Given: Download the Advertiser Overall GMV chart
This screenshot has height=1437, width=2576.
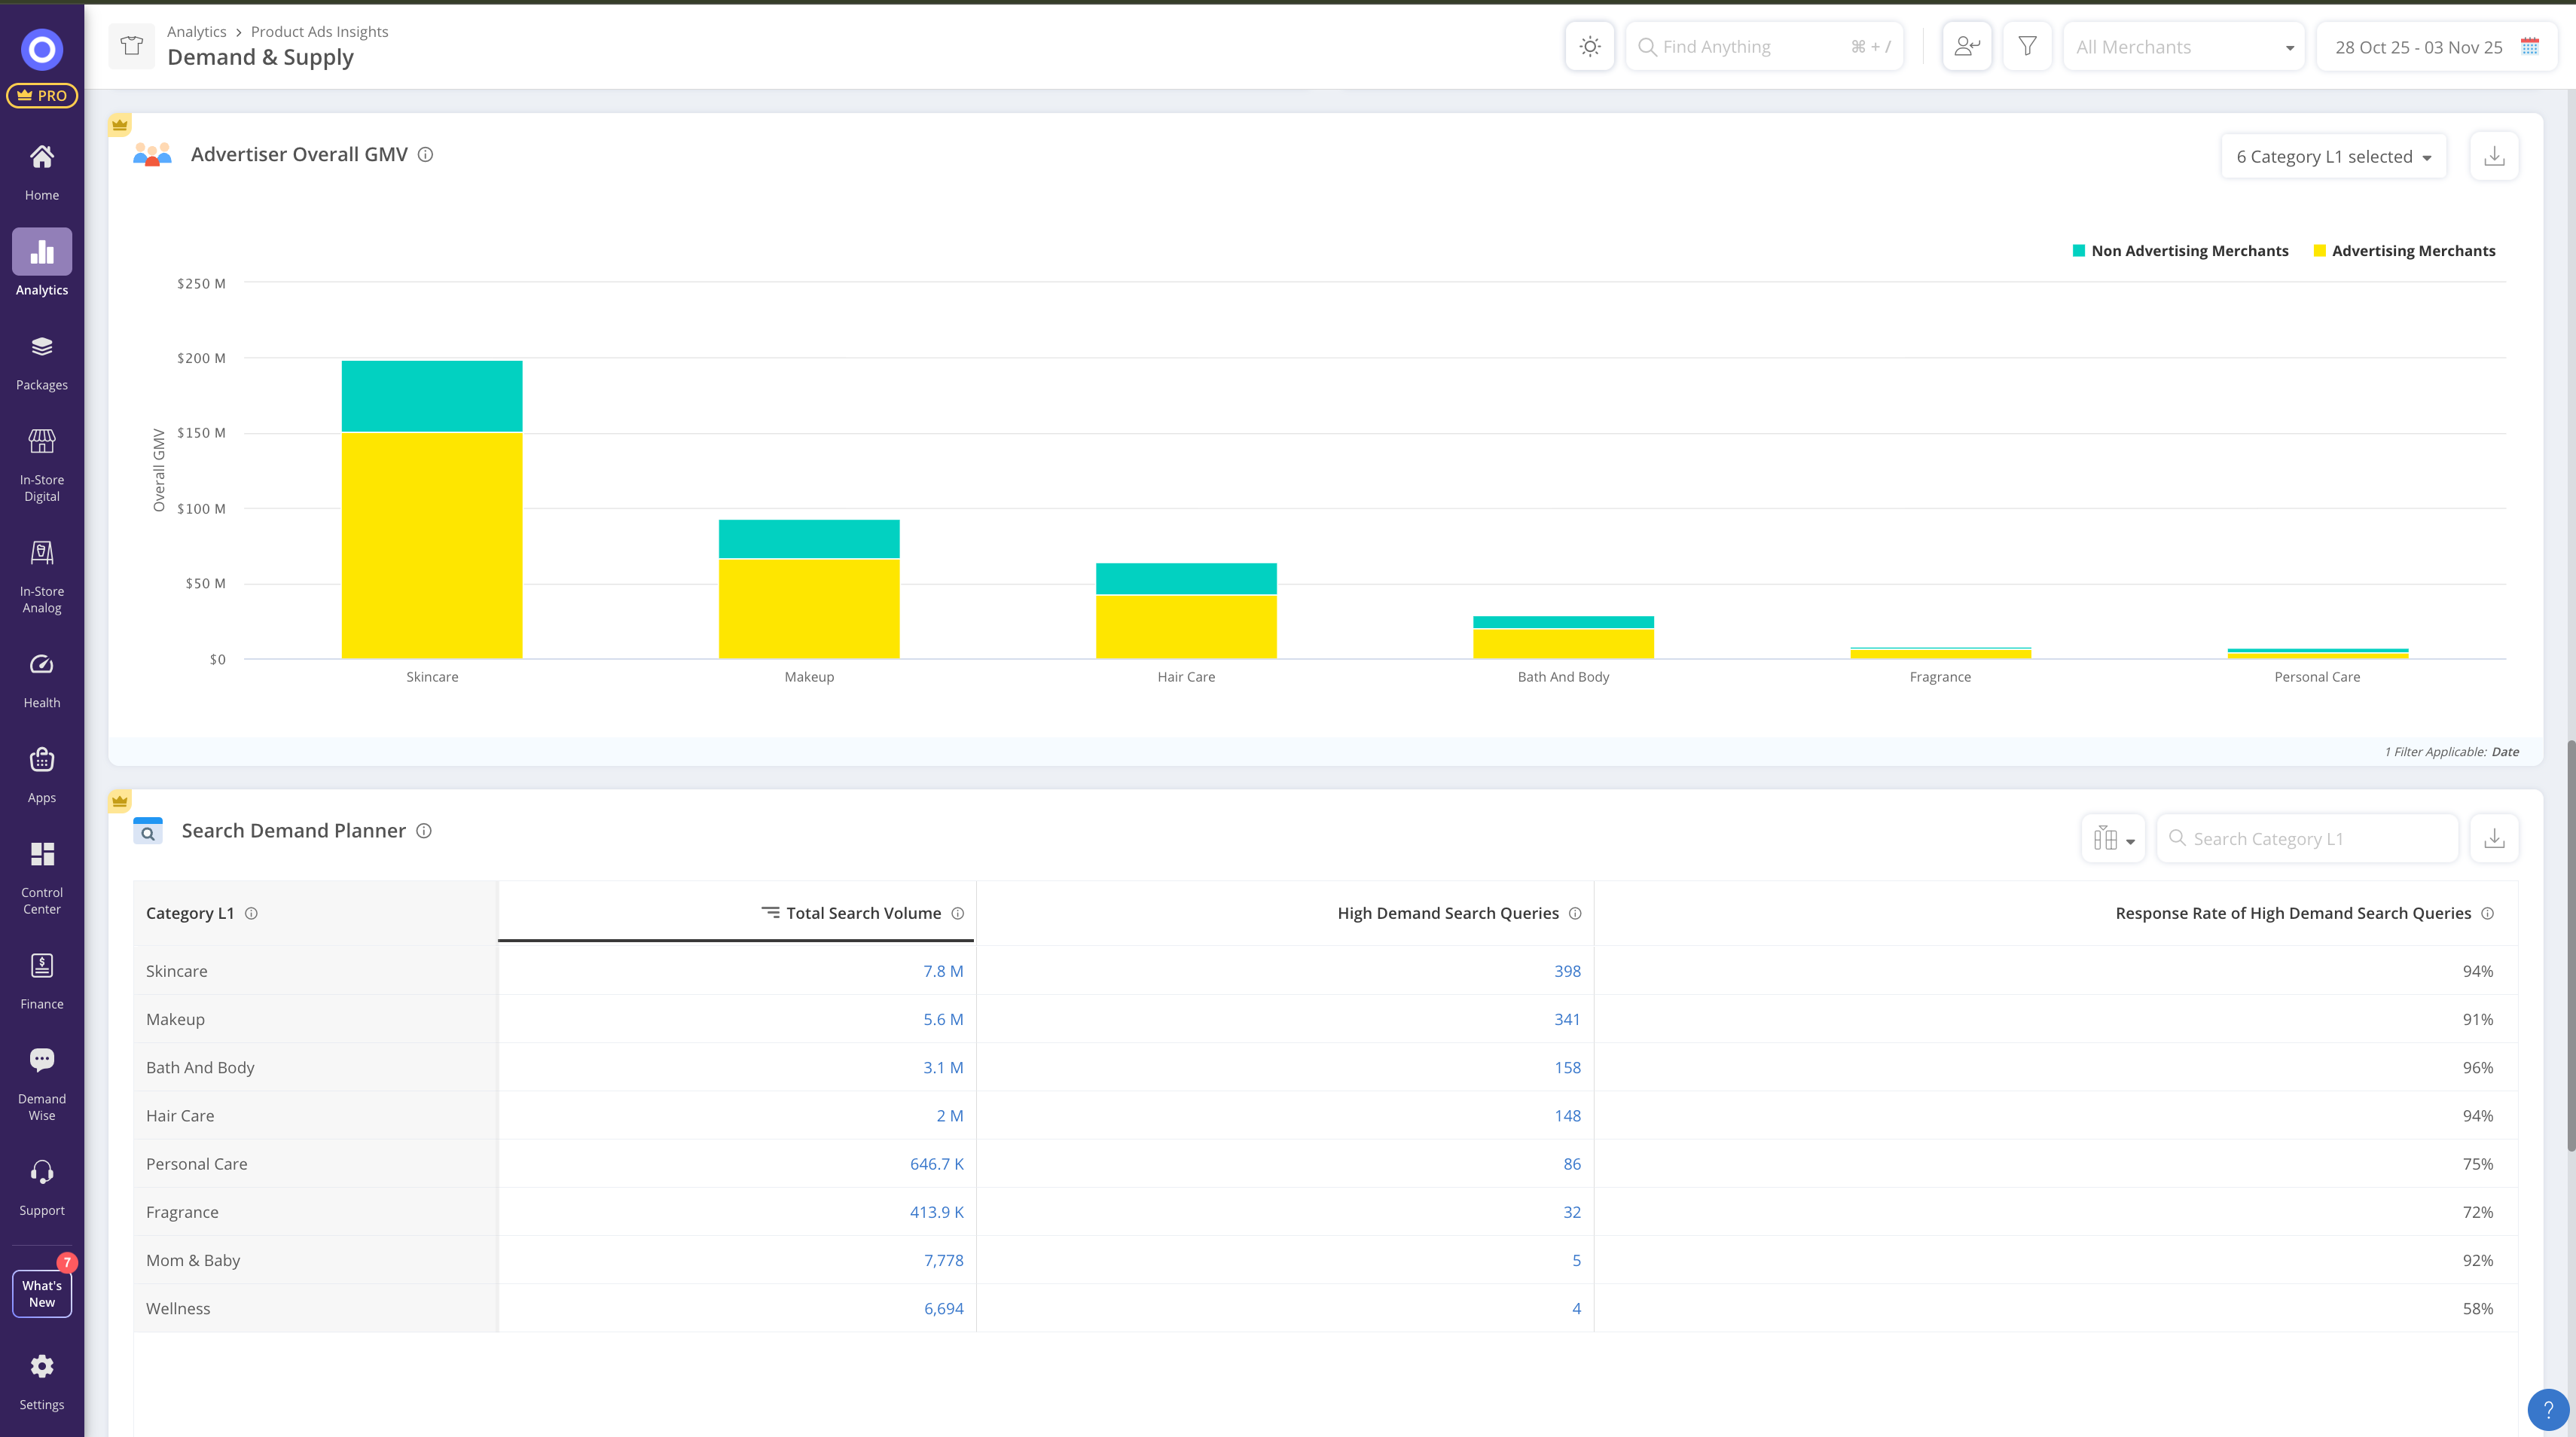Looking at the screenshot, I should (x=2494, y=157).
